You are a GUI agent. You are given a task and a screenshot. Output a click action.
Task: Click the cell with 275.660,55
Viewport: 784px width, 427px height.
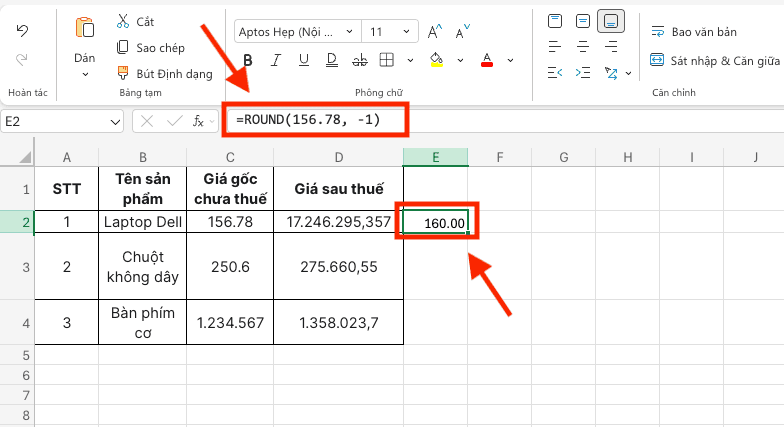point(338,266)
